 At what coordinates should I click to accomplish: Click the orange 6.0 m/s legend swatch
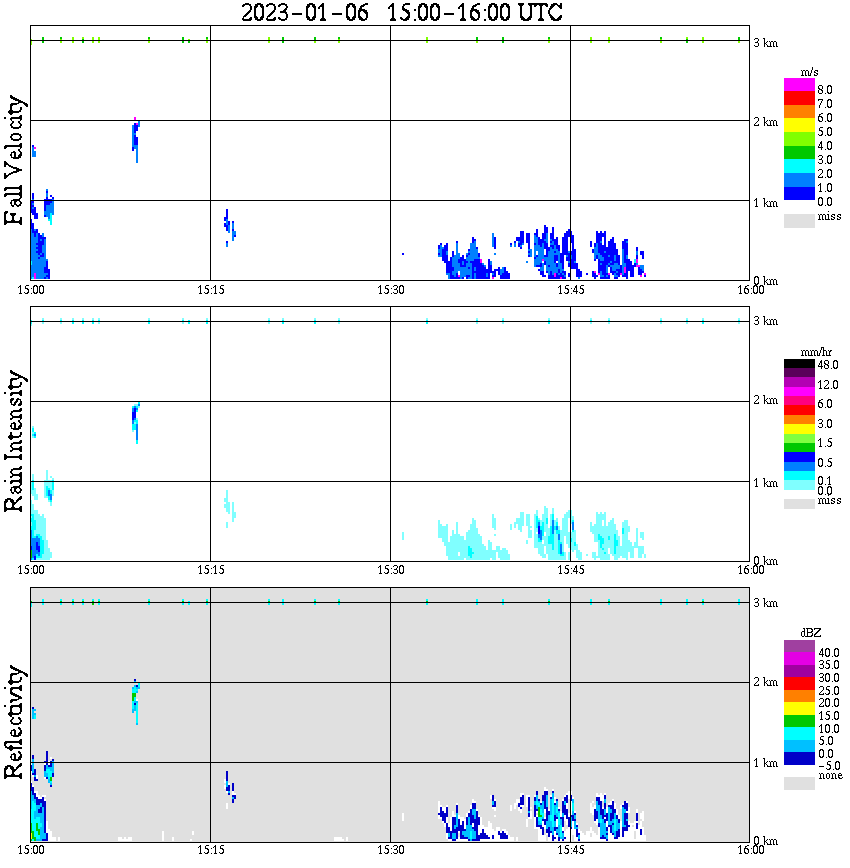click(x=799, y=112)
